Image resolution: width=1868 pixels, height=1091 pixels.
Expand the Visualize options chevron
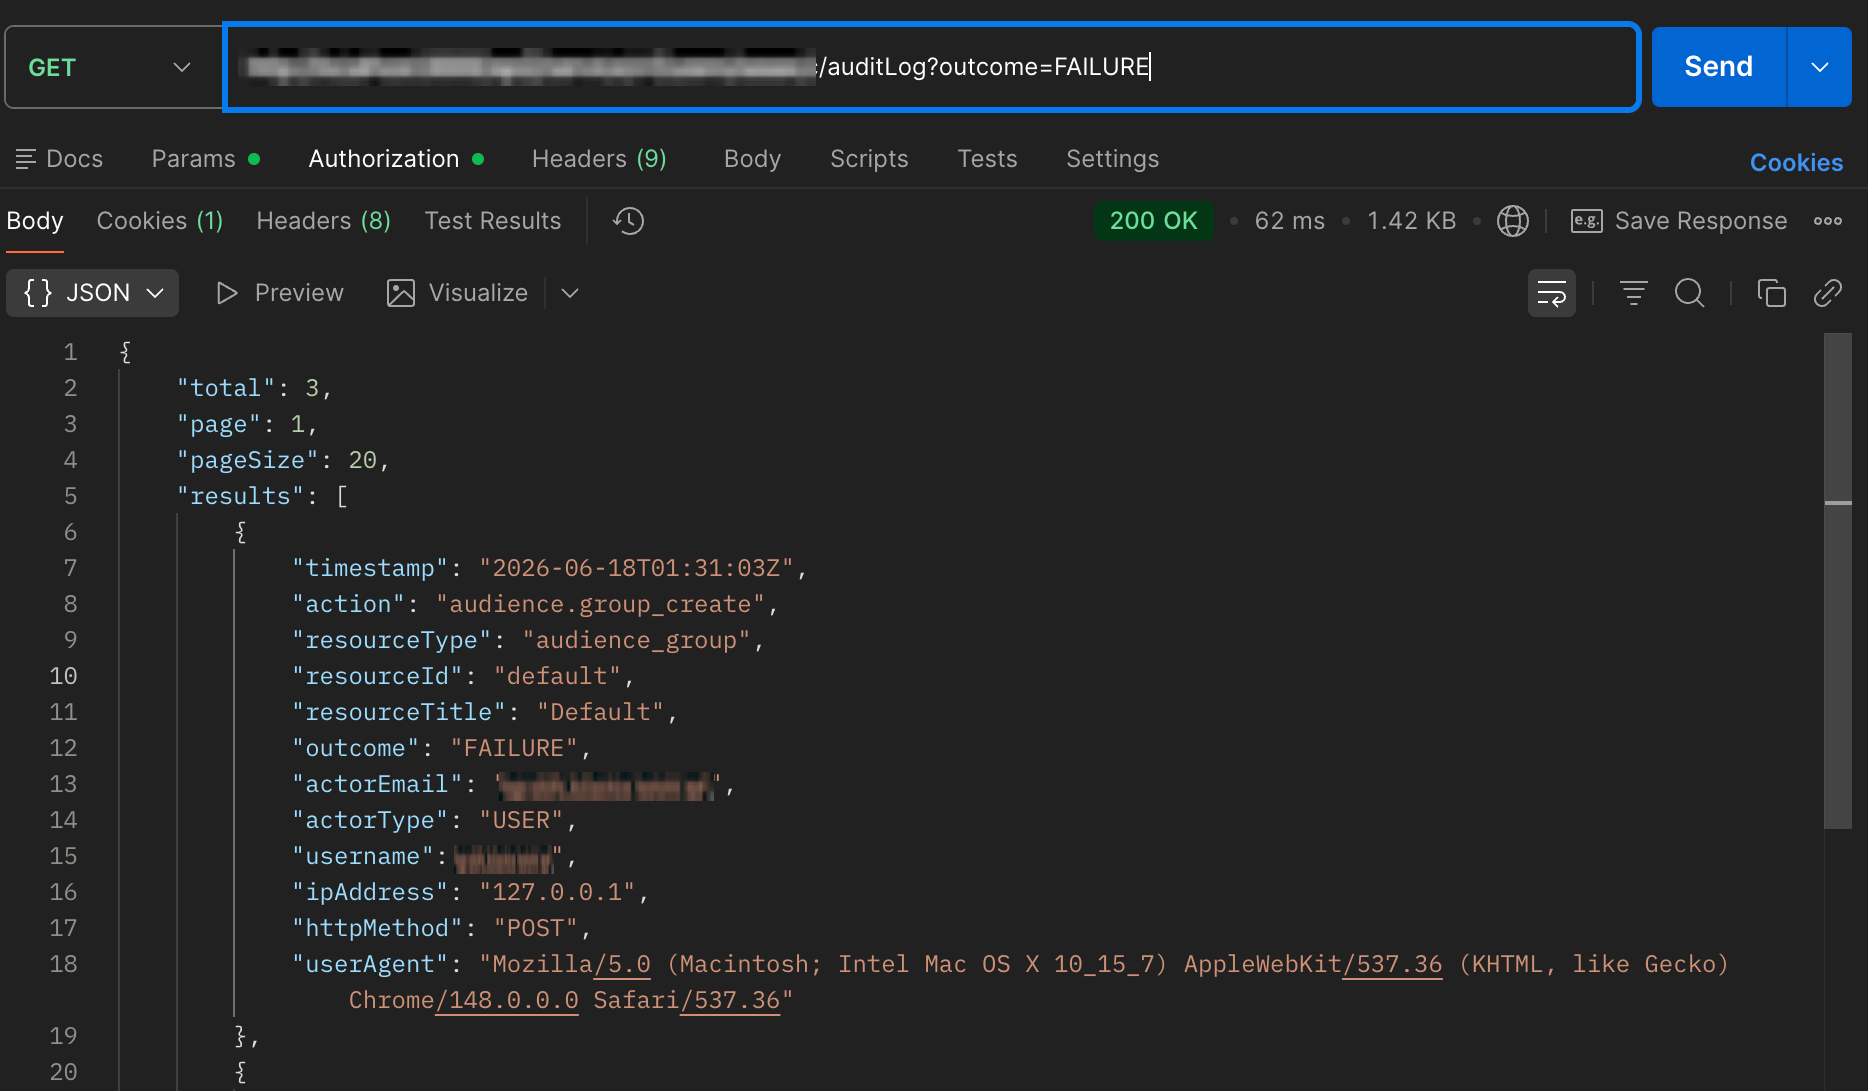pyautogui.click(x=570, y=293)
